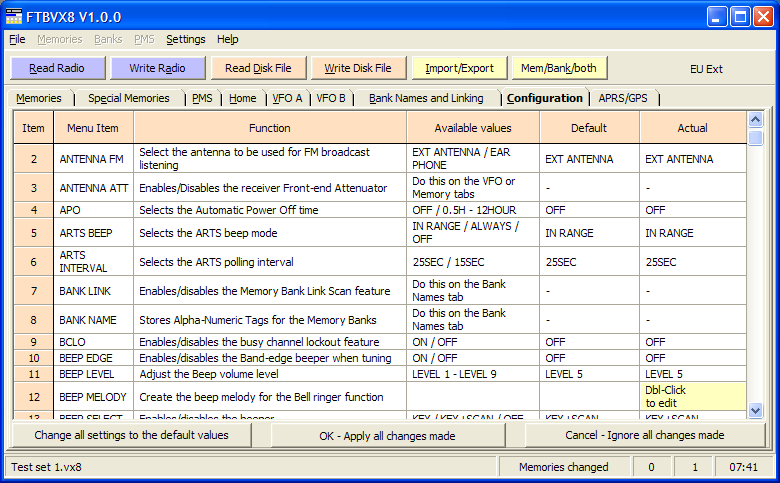Open the Bank Names and Linking tab
The width and height of the screenshot is (780, 483).
(x=426, y=98)
